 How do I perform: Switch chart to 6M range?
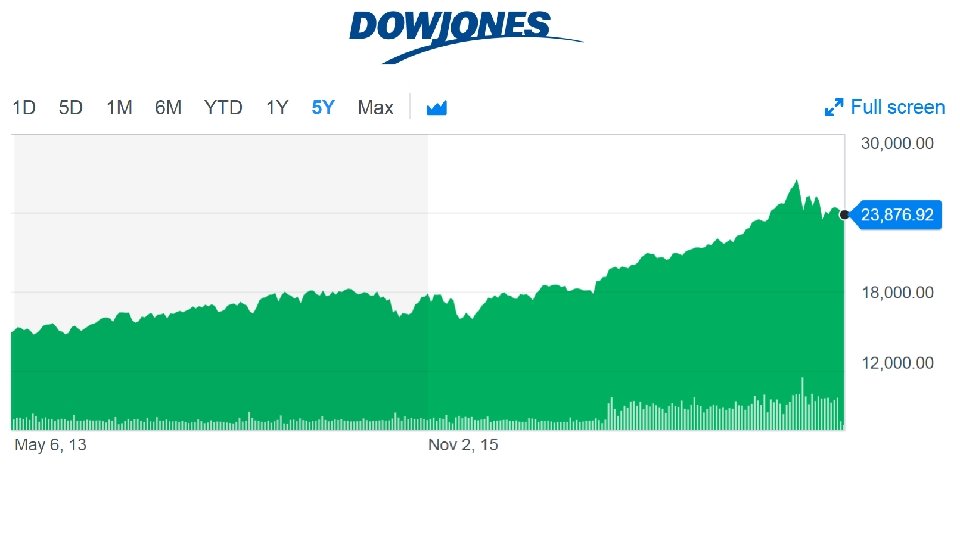click(x=168, y=108)
